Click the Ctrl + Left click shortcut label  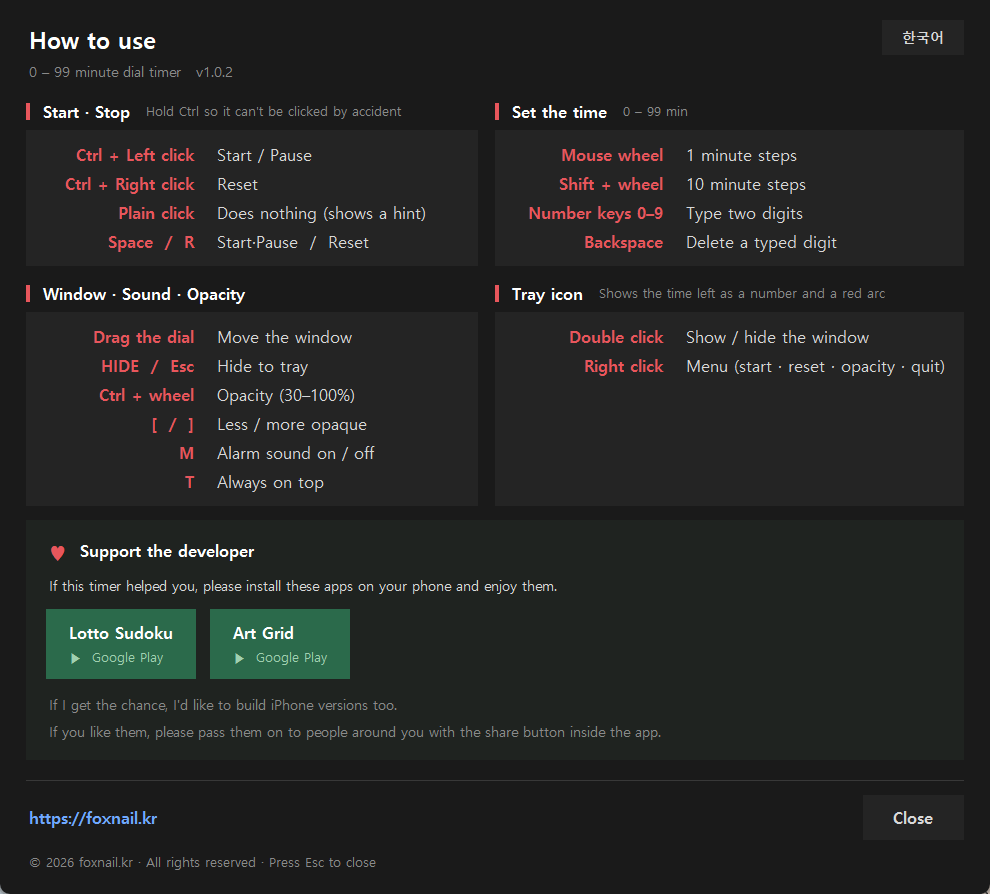135,155
